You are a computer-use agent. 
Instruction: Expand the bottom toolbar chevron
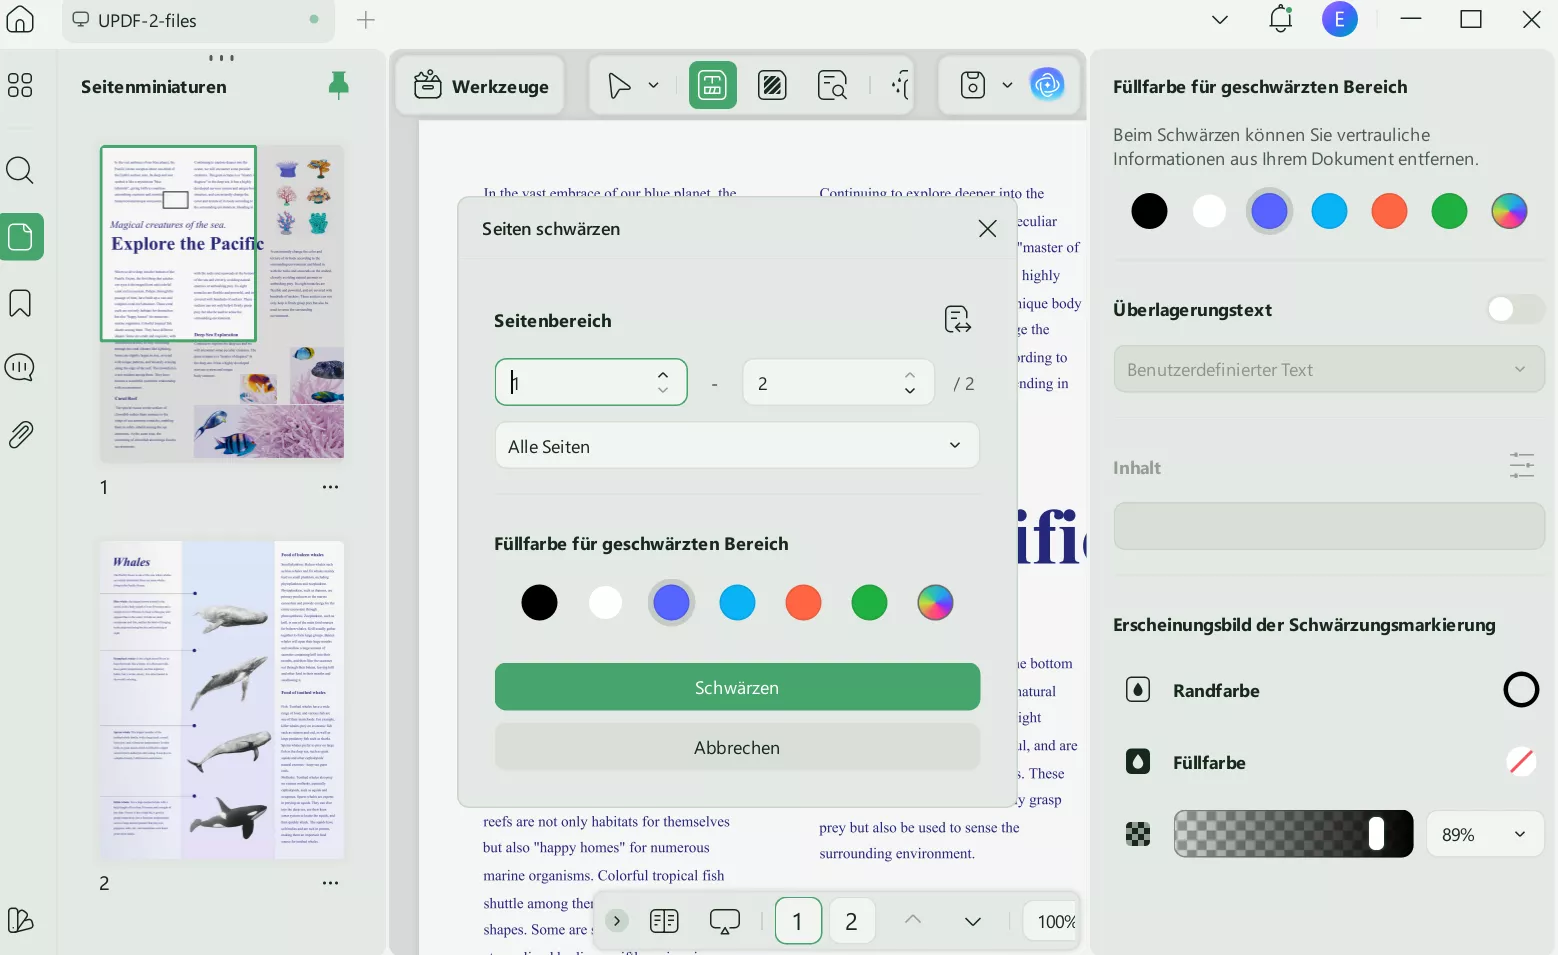click(617, 921)
